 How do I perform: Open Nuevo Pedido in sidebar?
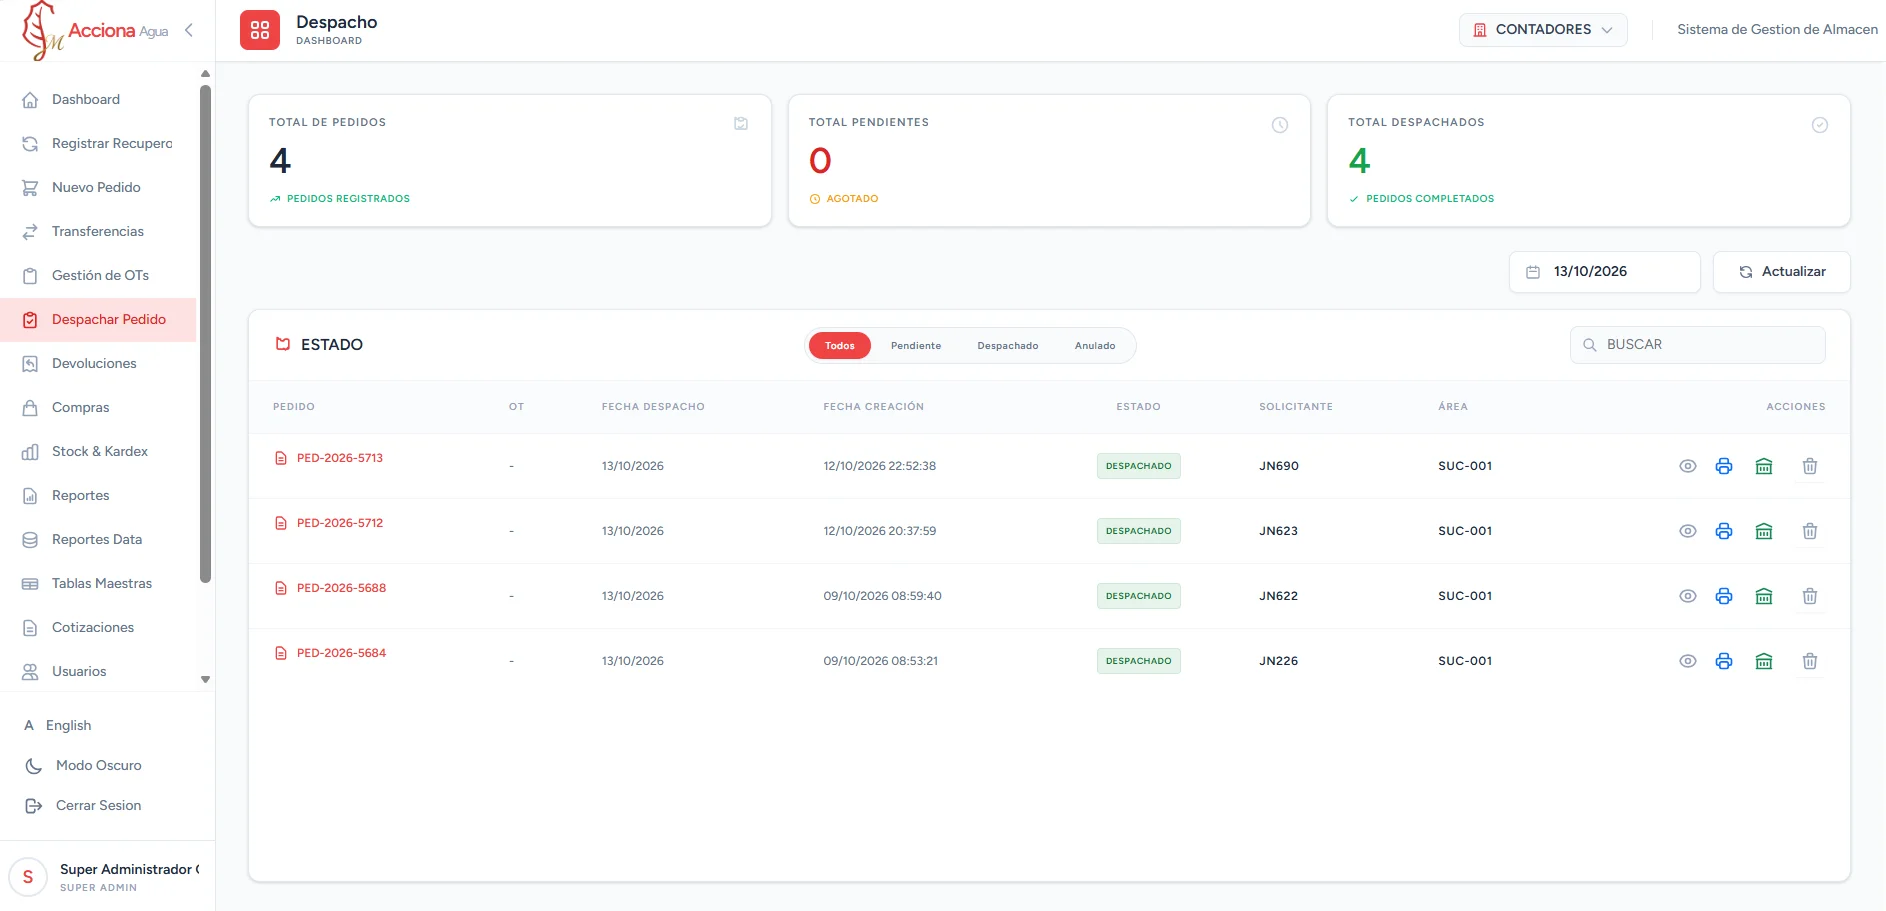96,187
